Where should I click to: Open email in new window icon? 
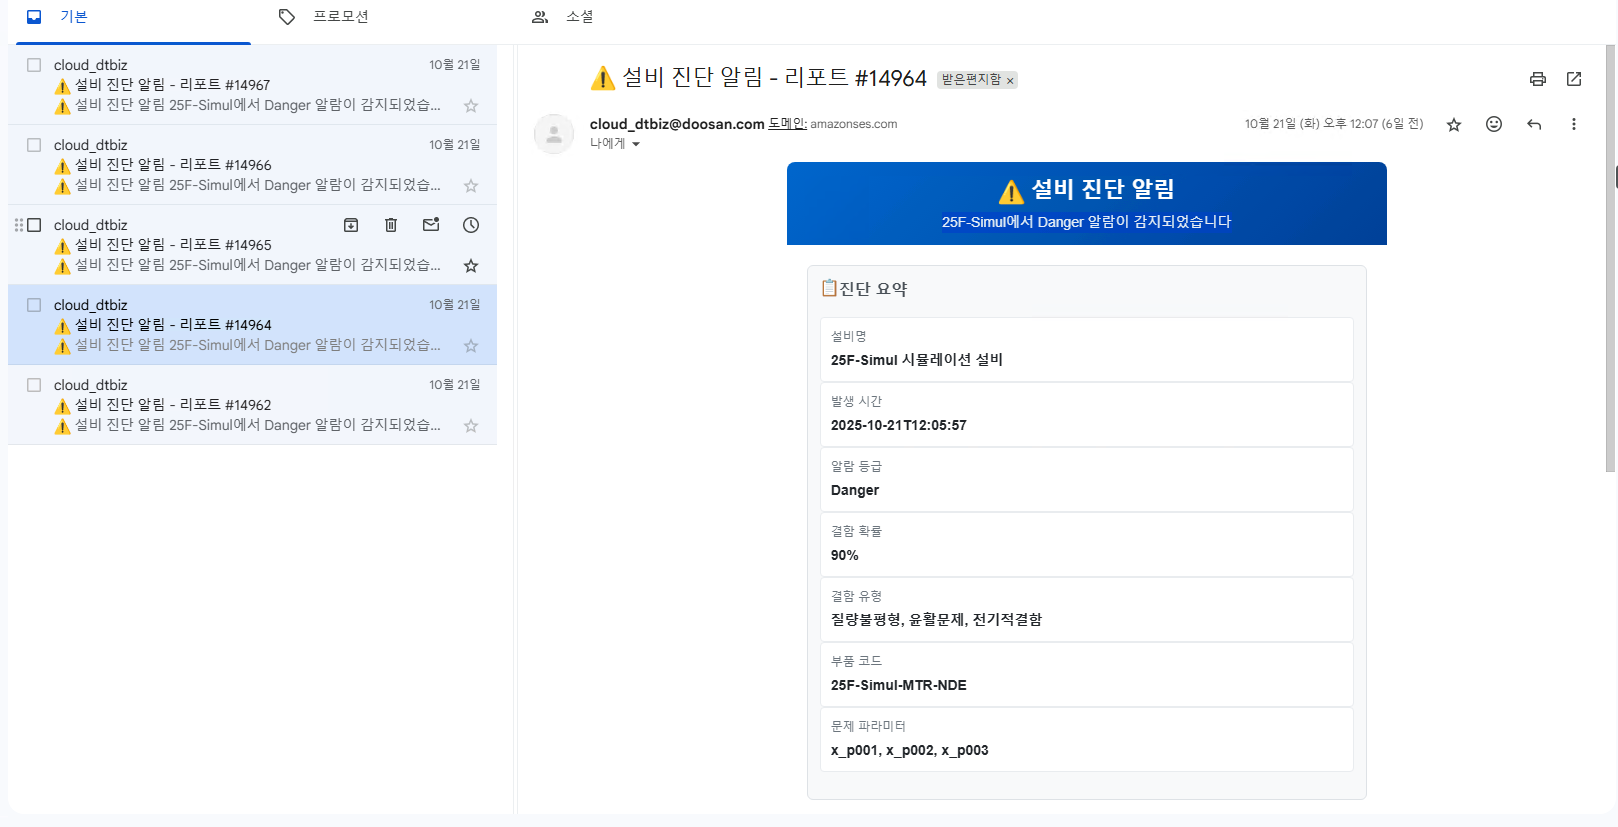(1574, 79)
